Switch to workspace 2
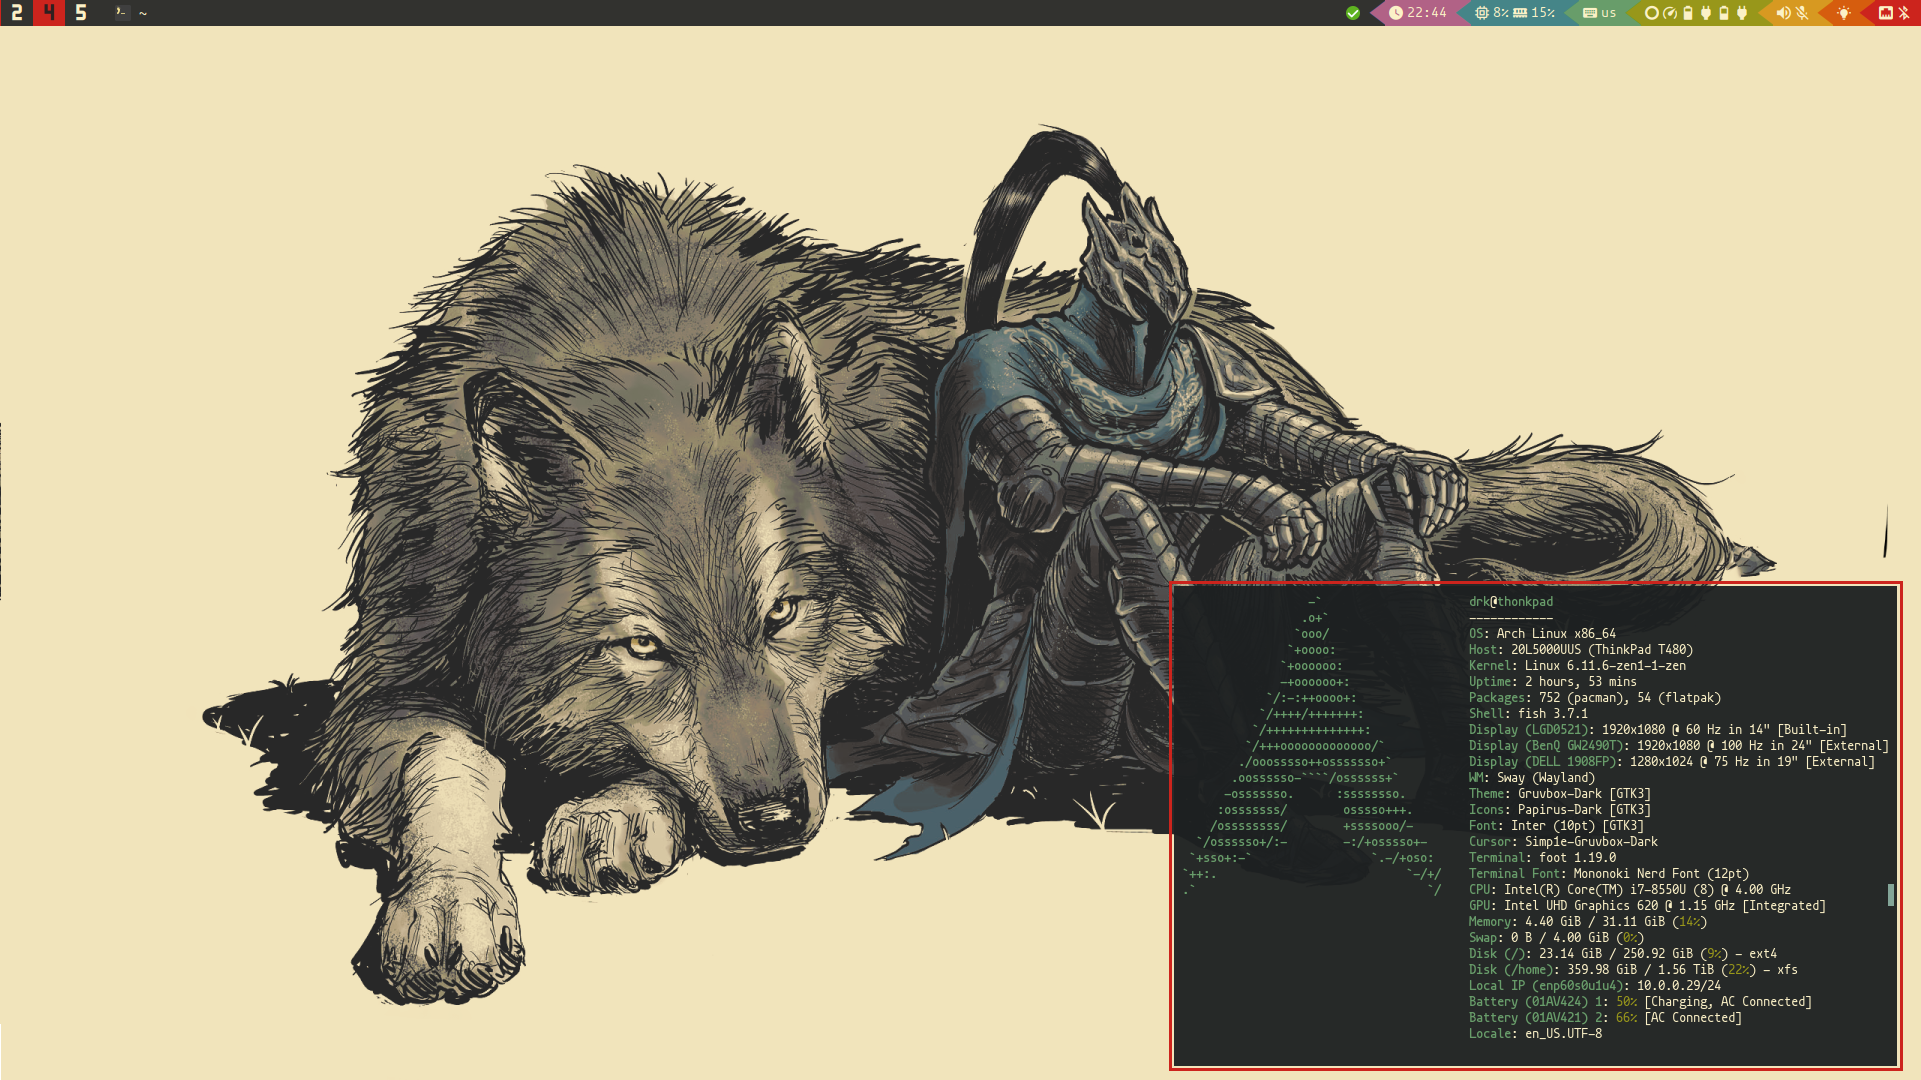This screenshot has width=1921, height=1080. 16,13
